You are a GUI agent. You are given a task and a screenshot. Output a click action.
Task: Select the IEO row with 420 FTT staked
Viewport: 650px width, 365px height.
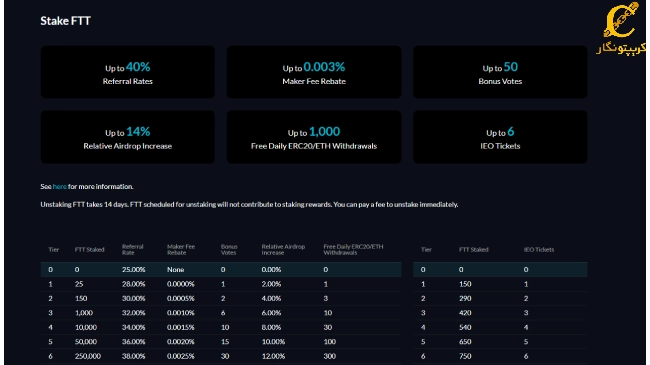[500, 313]
